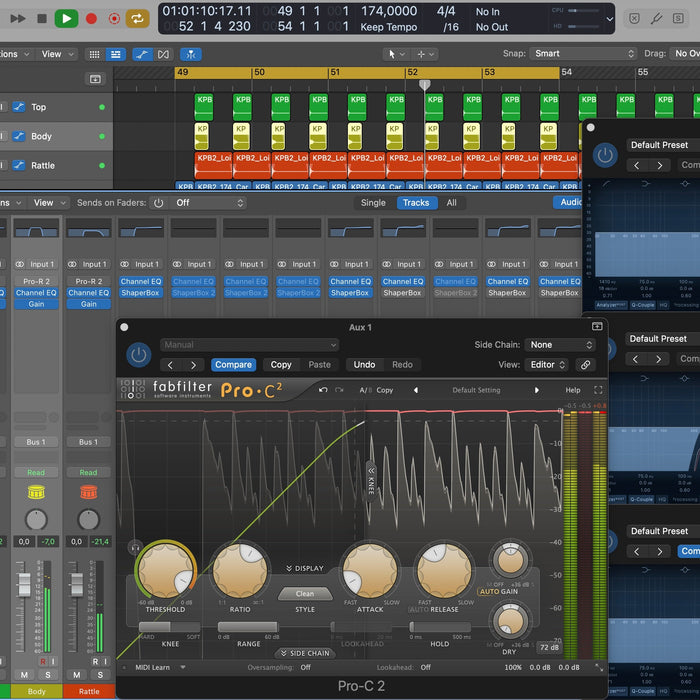Click the audition headphone icon near threshold
The height and width of the screenshot is (700, 700).
(x=135, y=547)
